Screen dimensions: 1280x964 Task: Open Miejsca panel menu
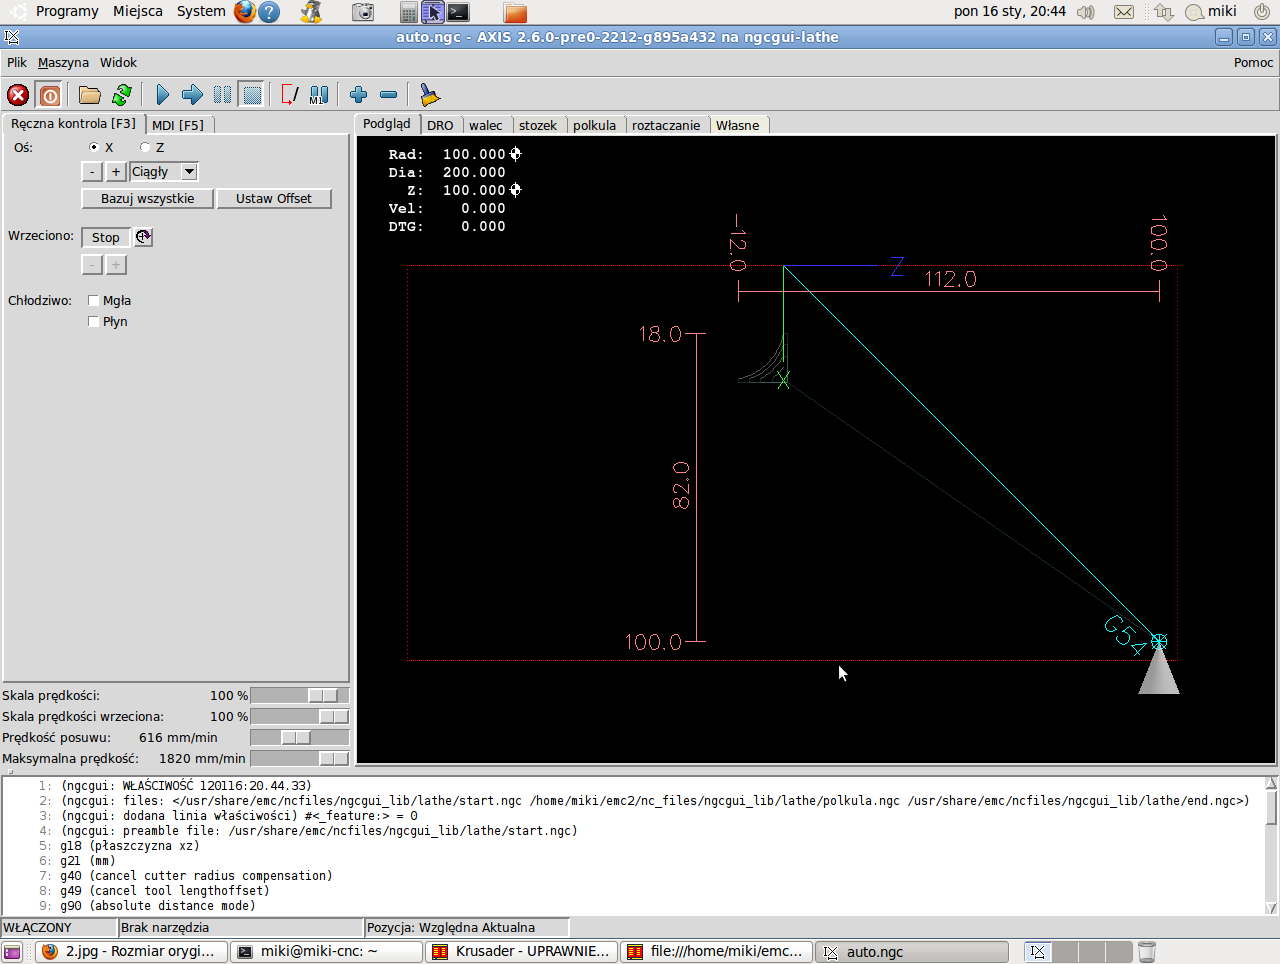click(138, 11)
